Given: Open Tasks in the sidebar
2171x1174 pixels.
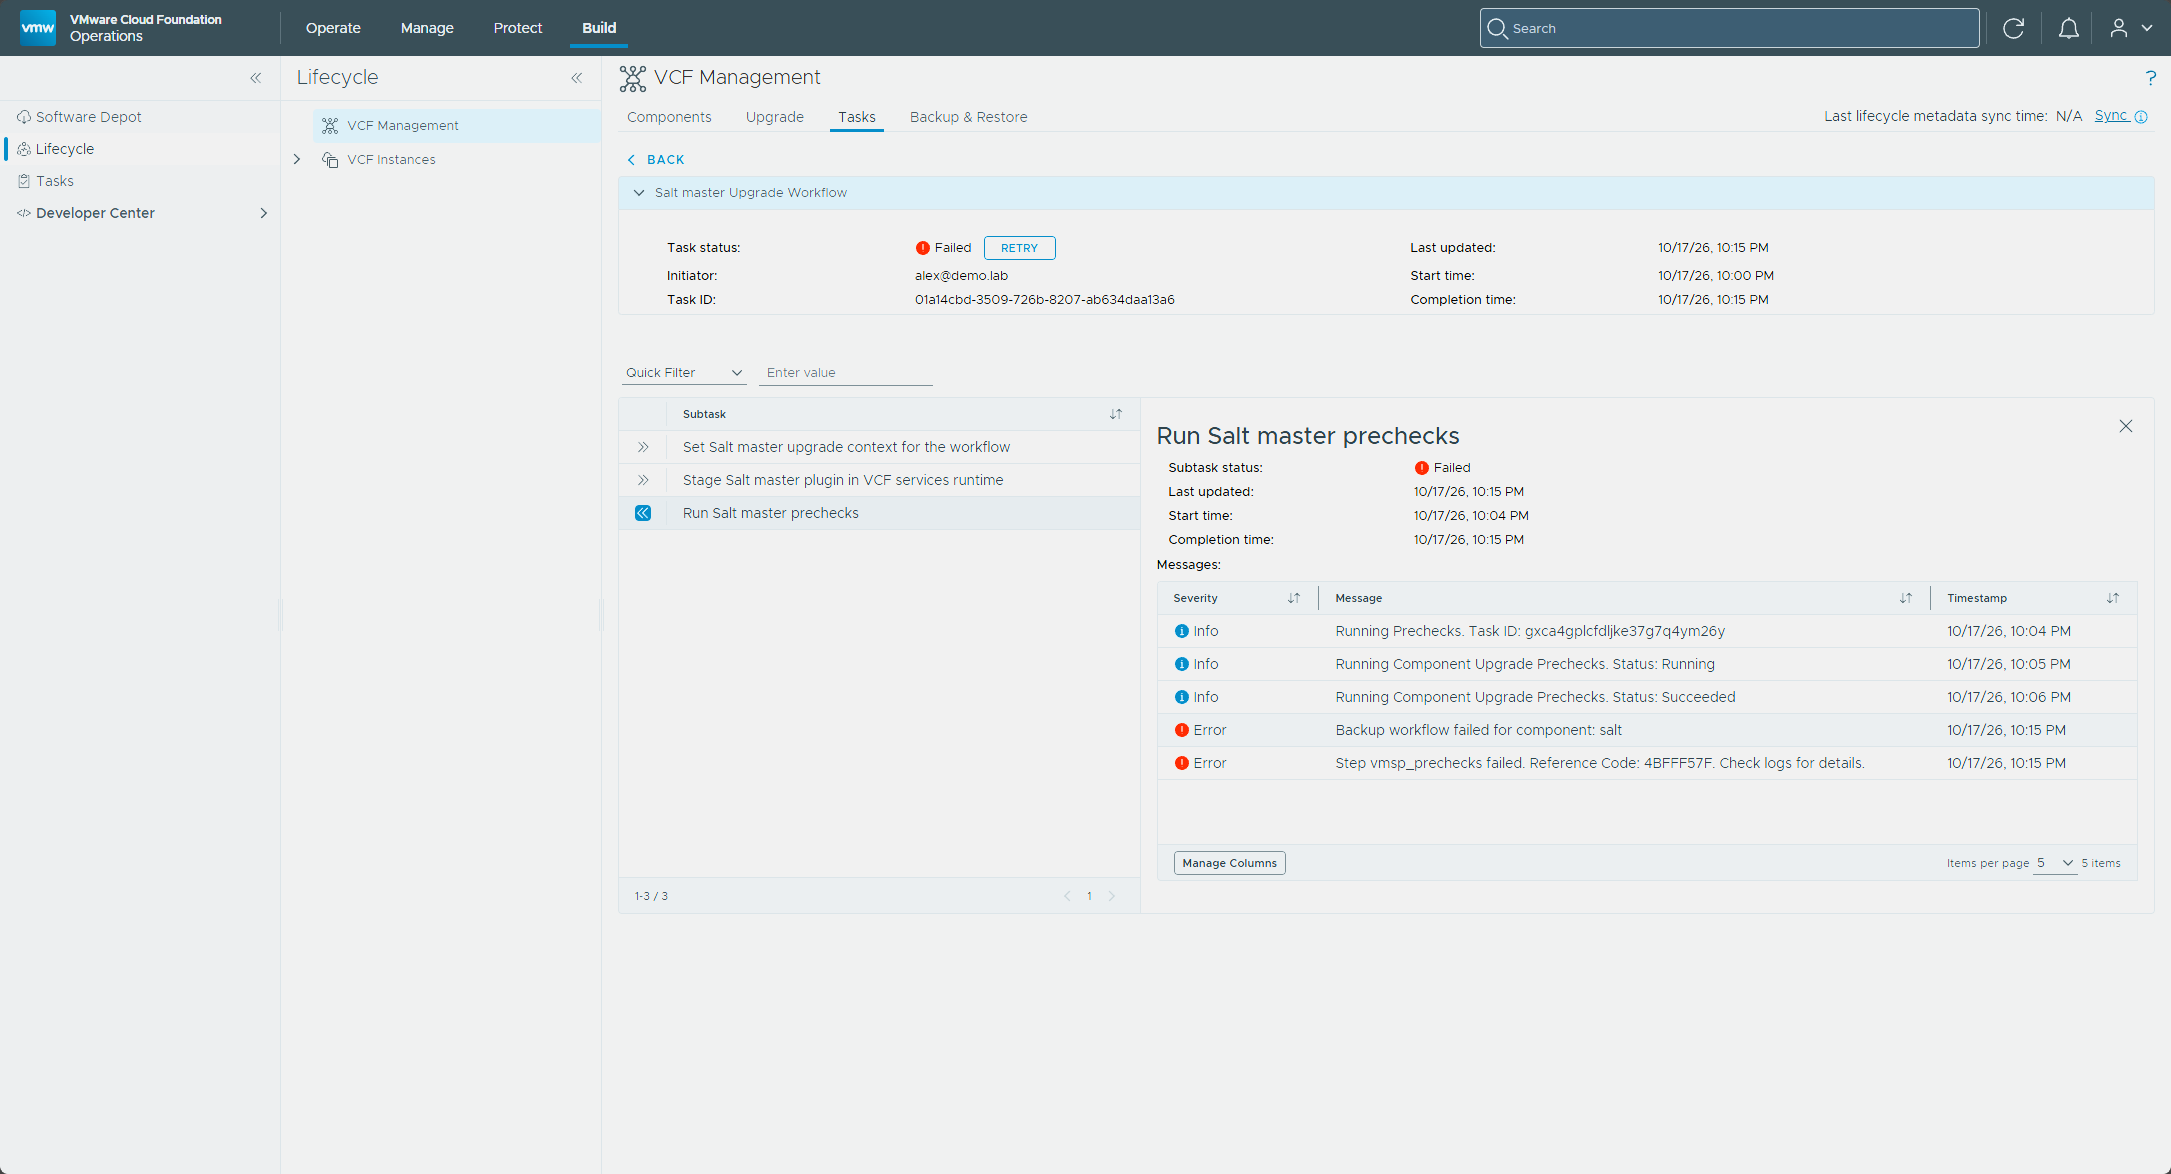Looking at the screenshot, I should 55,181.
